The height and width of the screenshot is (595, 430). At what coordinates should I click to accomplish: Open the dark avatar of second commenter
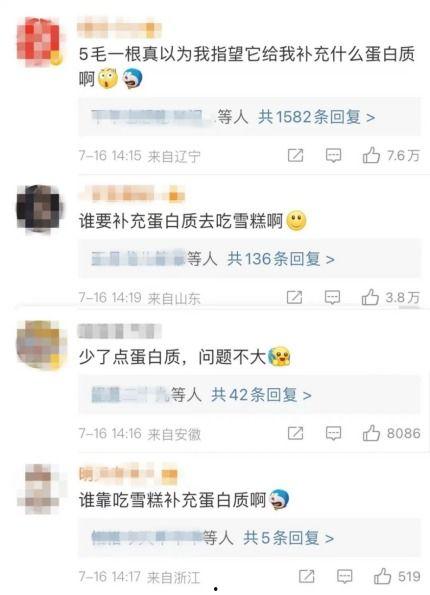(x=39, y=208)
